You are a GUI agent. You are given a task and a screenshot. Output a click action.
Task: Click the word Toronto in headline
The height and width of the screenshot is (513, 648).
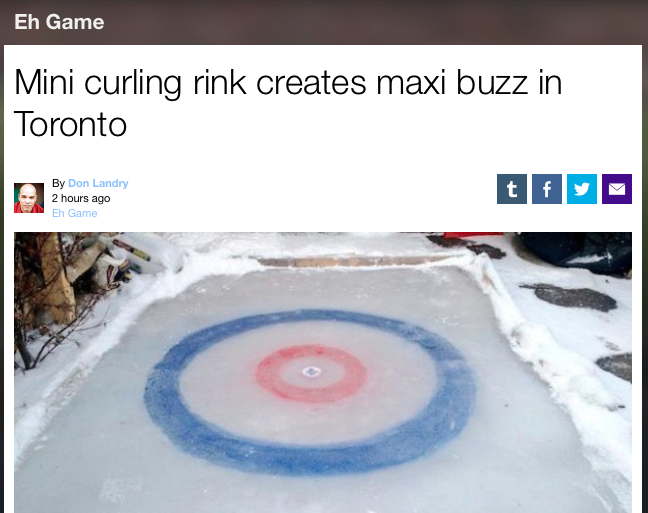70,124
